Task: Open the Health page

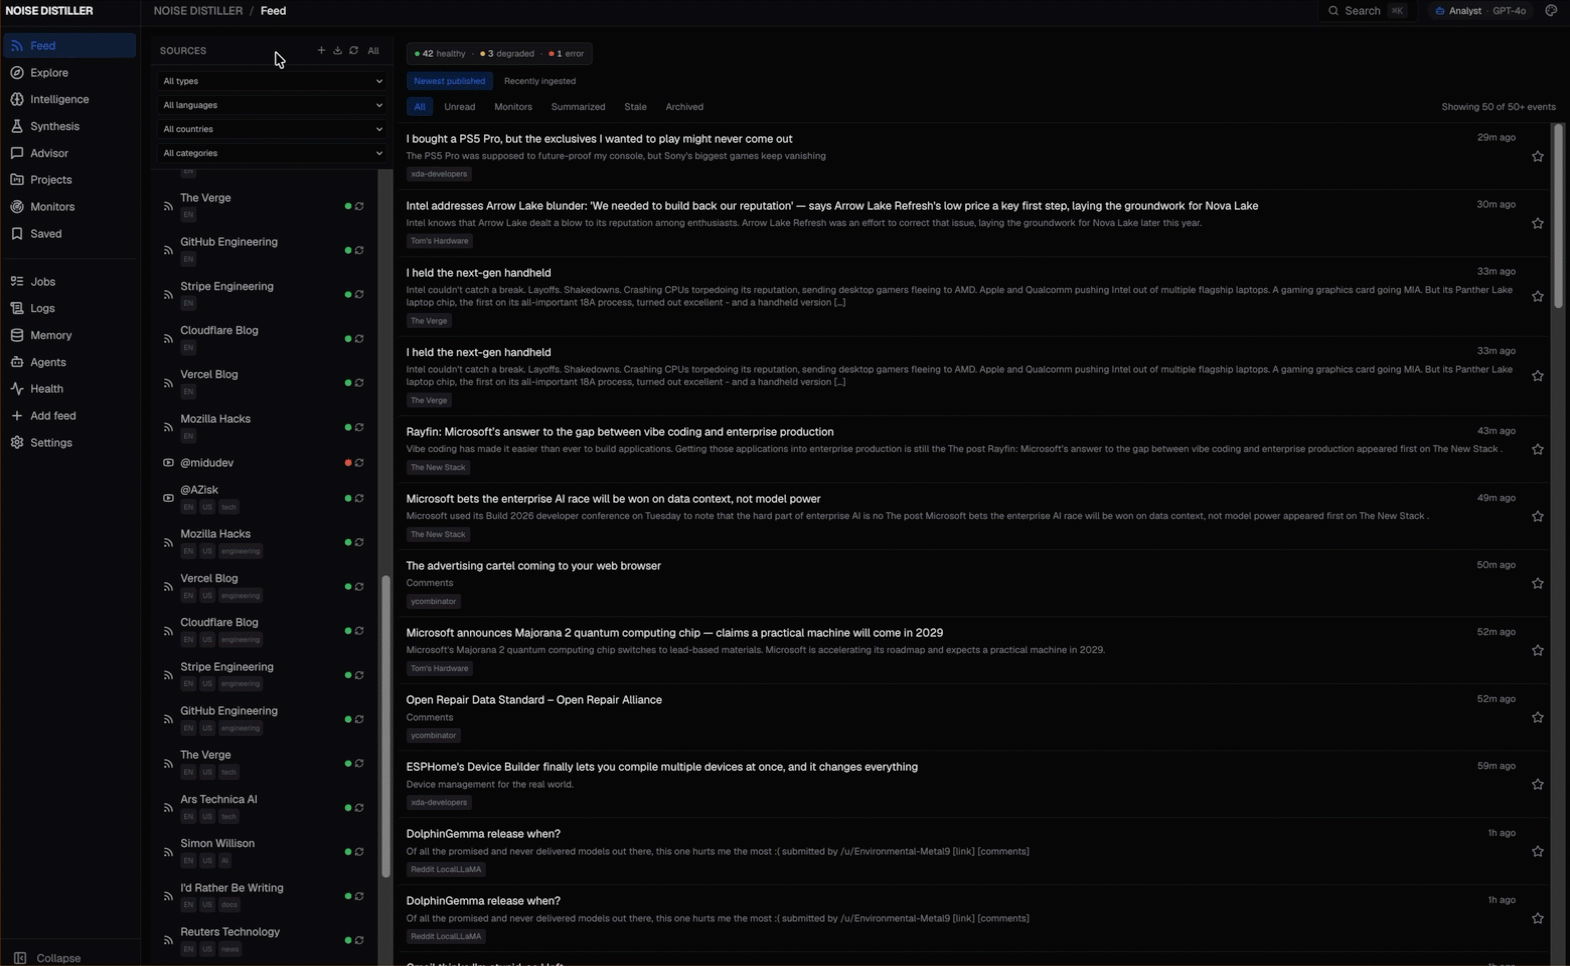Action: point(68,389)
